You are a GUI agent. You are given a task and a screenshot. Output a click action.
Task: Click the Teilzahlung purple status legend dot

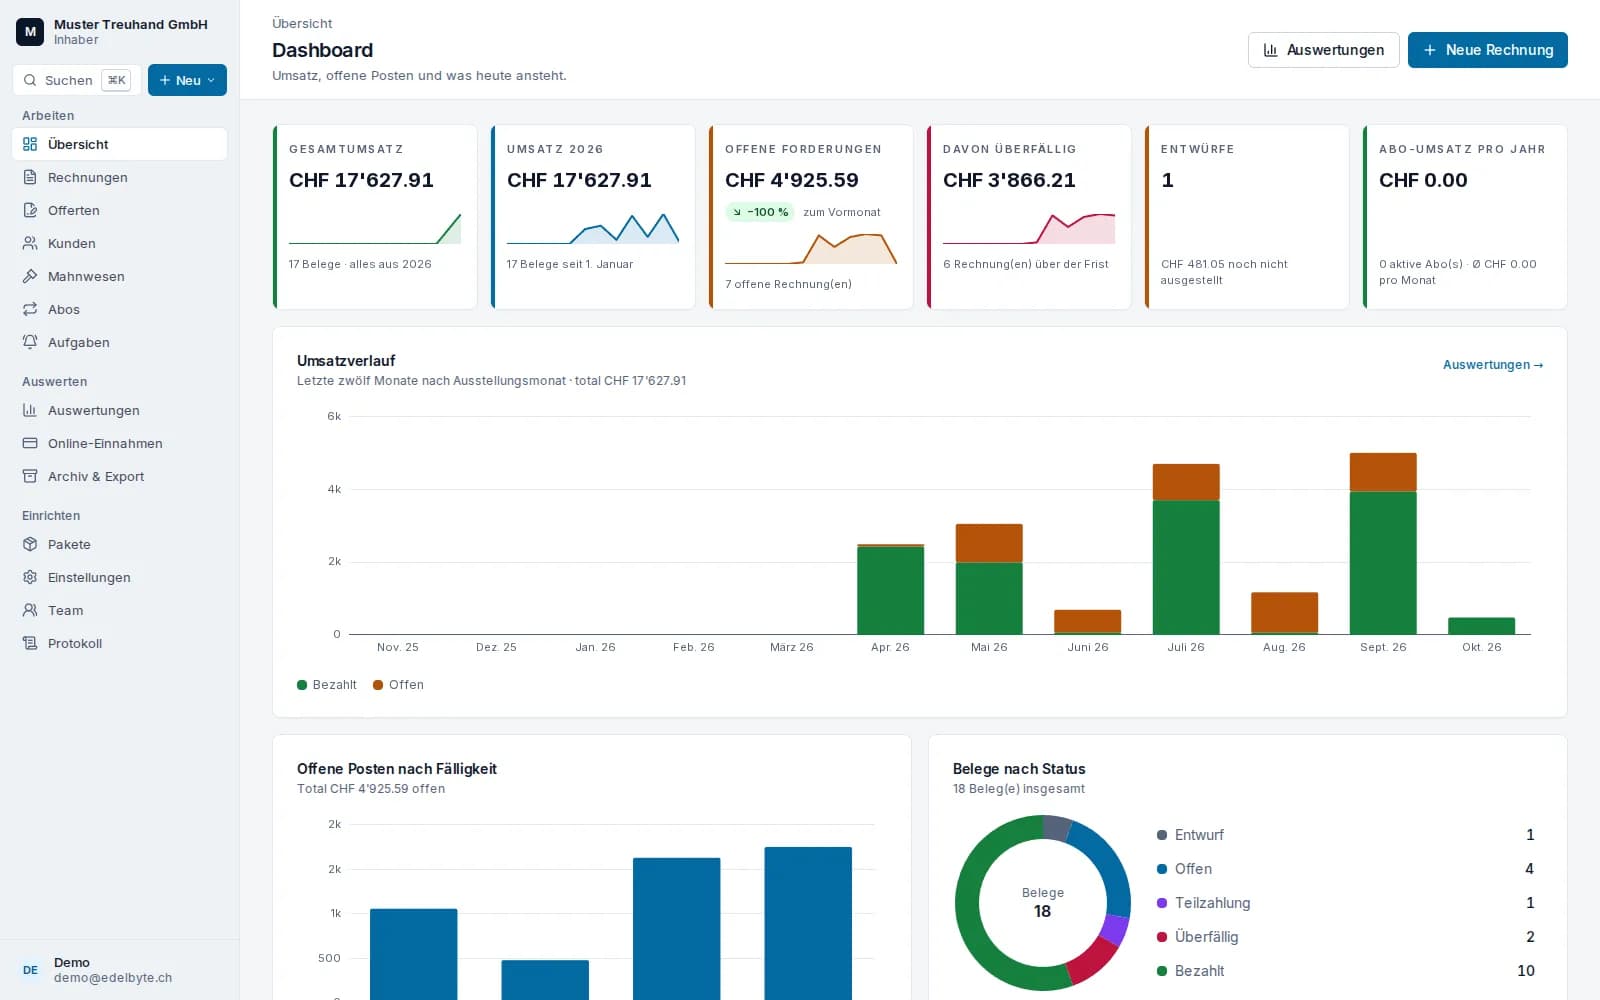point(1162,903)
